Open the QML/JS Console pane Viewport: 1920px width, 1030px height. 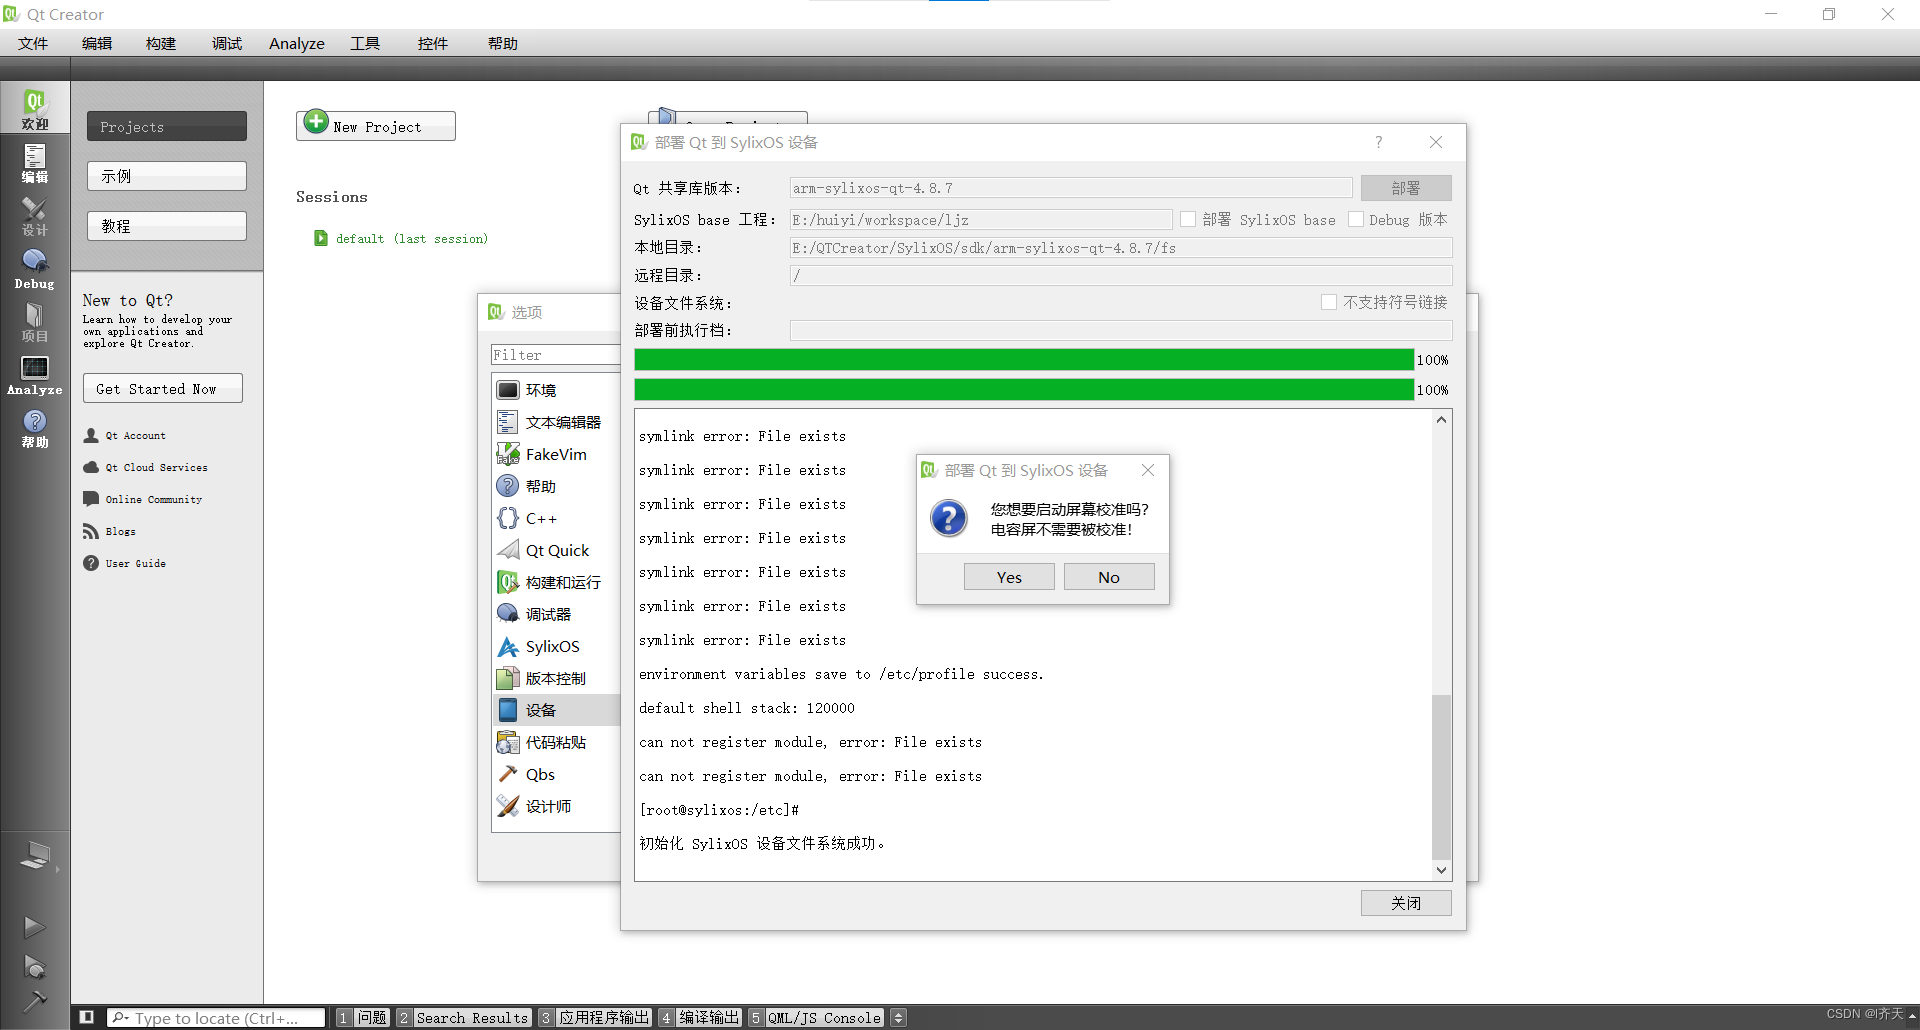(817, 1017)
